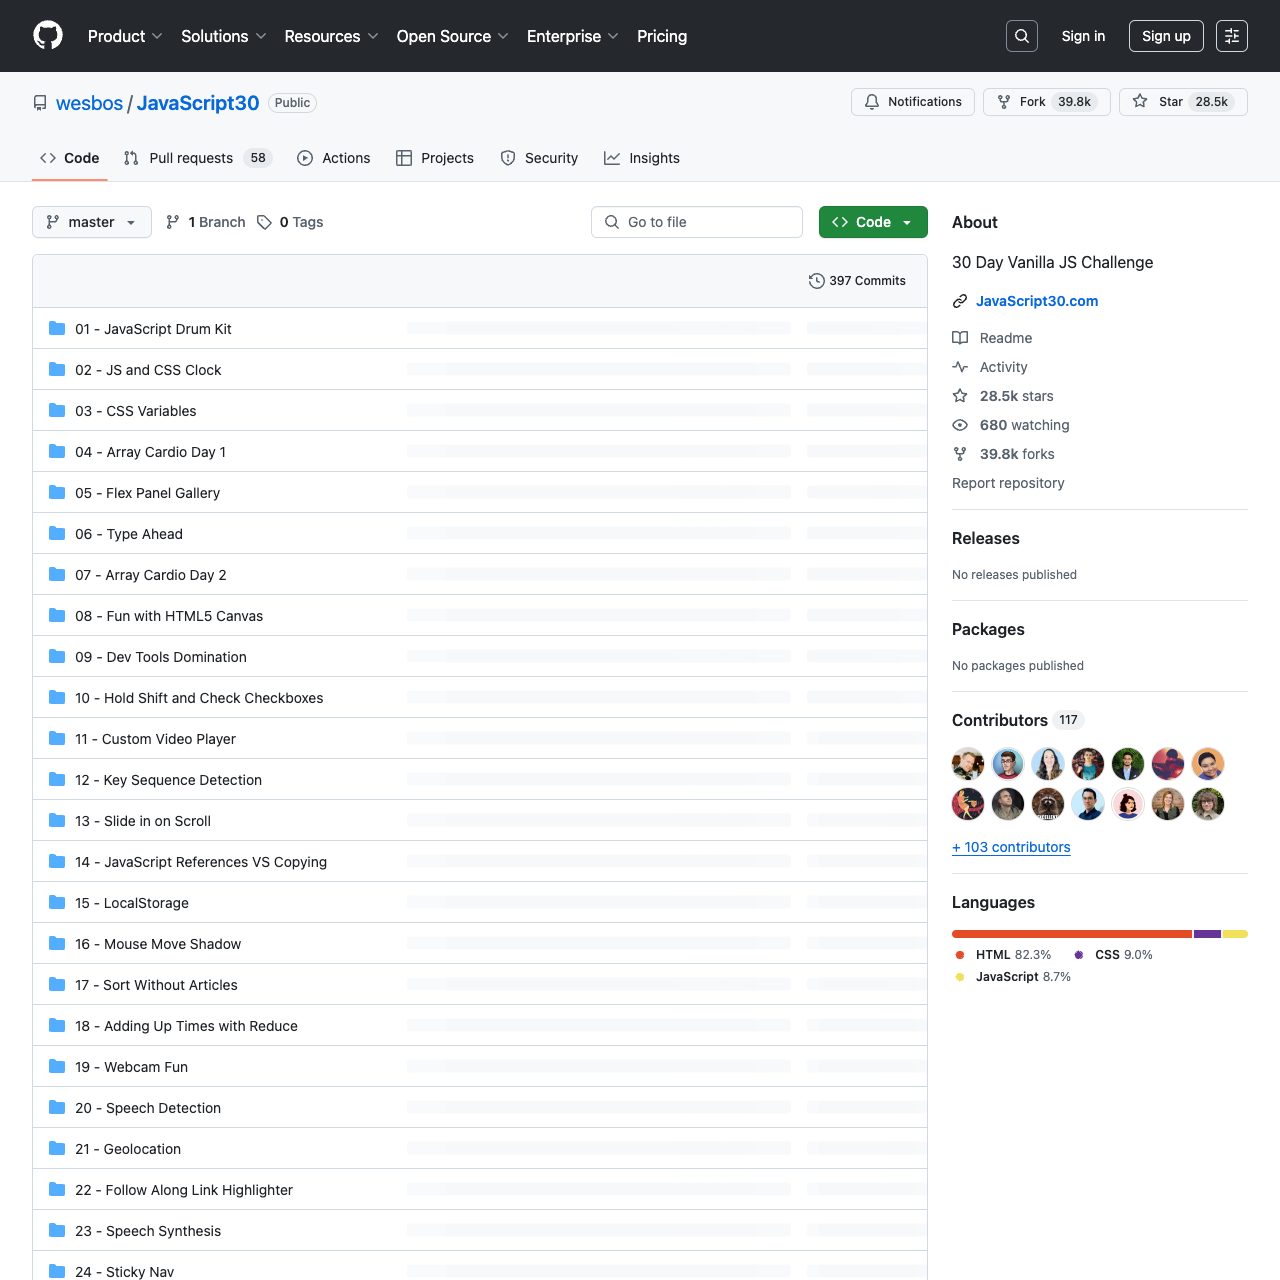Open the 22 - Follow Along Link Highlighter folder
The height and width of the screenshot is (1280, 1280).
(x=184, y=1190)
